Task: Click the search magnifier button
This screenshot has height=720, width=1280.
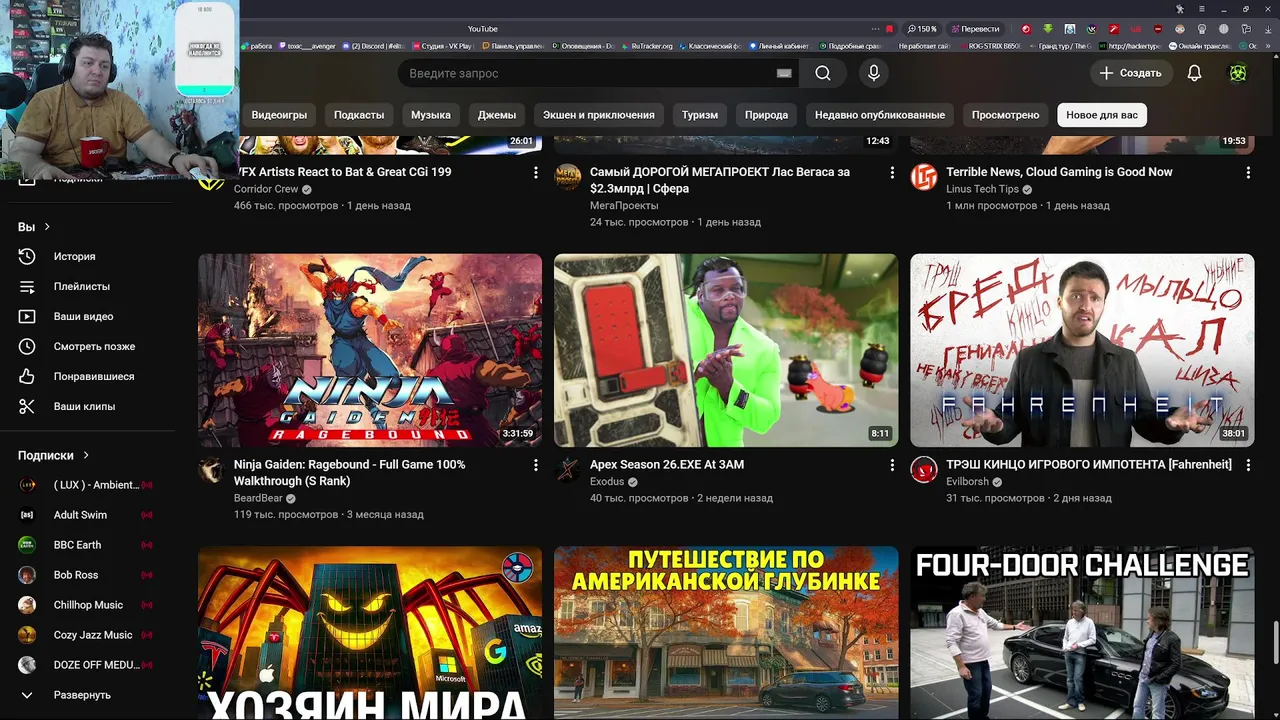Action: 822,73
